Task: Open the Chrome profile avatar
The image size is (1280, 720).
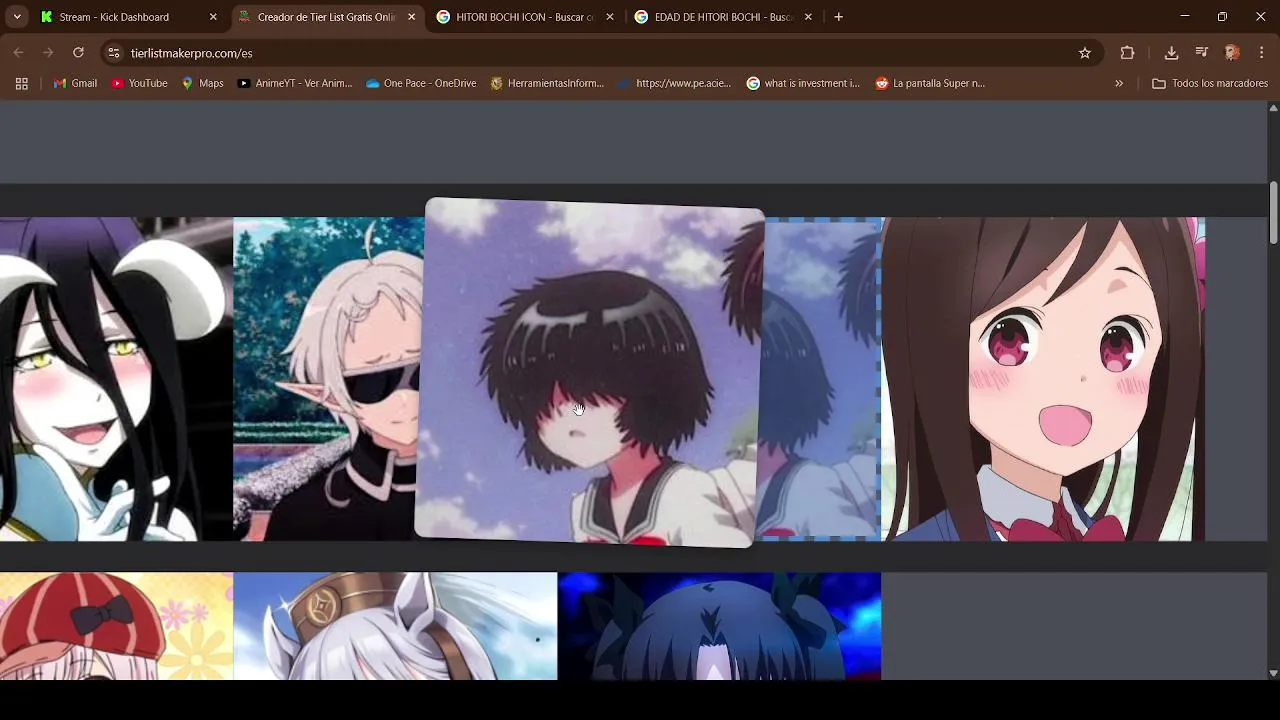Action: click(x=1232, y=53)
